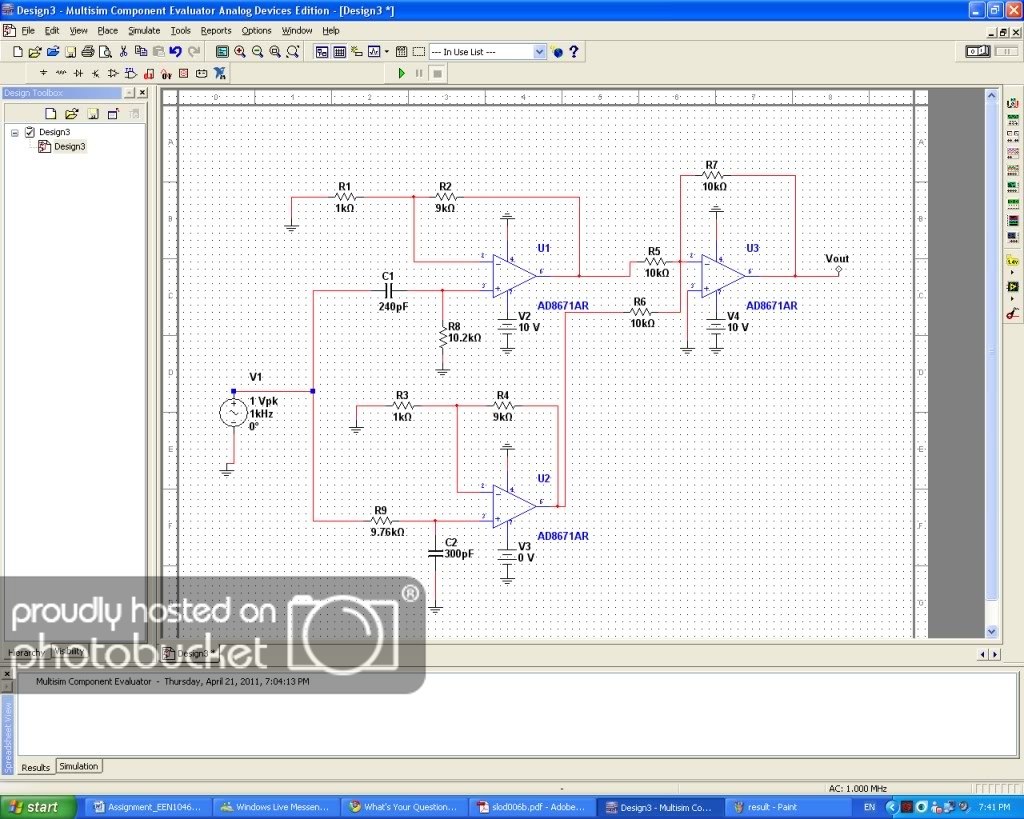Place an analog op-amp component

(x=113, y=73)
